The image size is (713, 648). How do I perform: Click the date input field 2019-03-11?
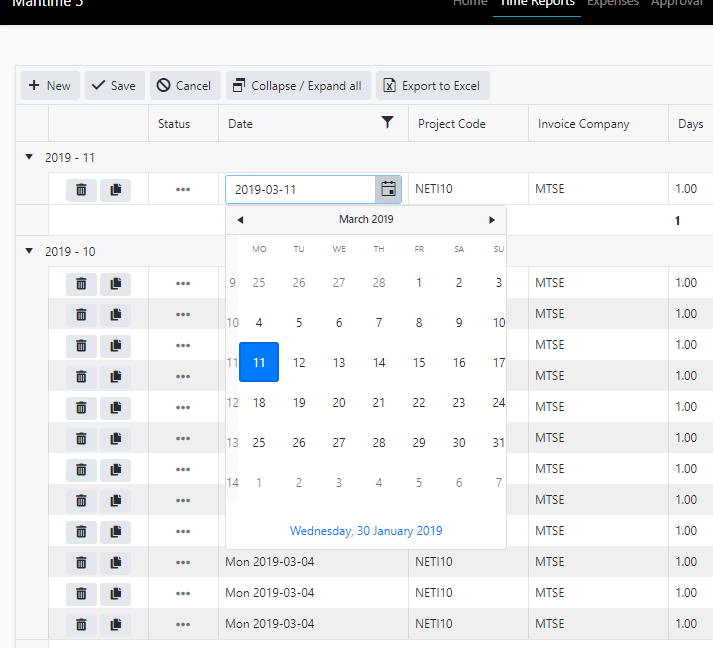[x=301, y=190]
